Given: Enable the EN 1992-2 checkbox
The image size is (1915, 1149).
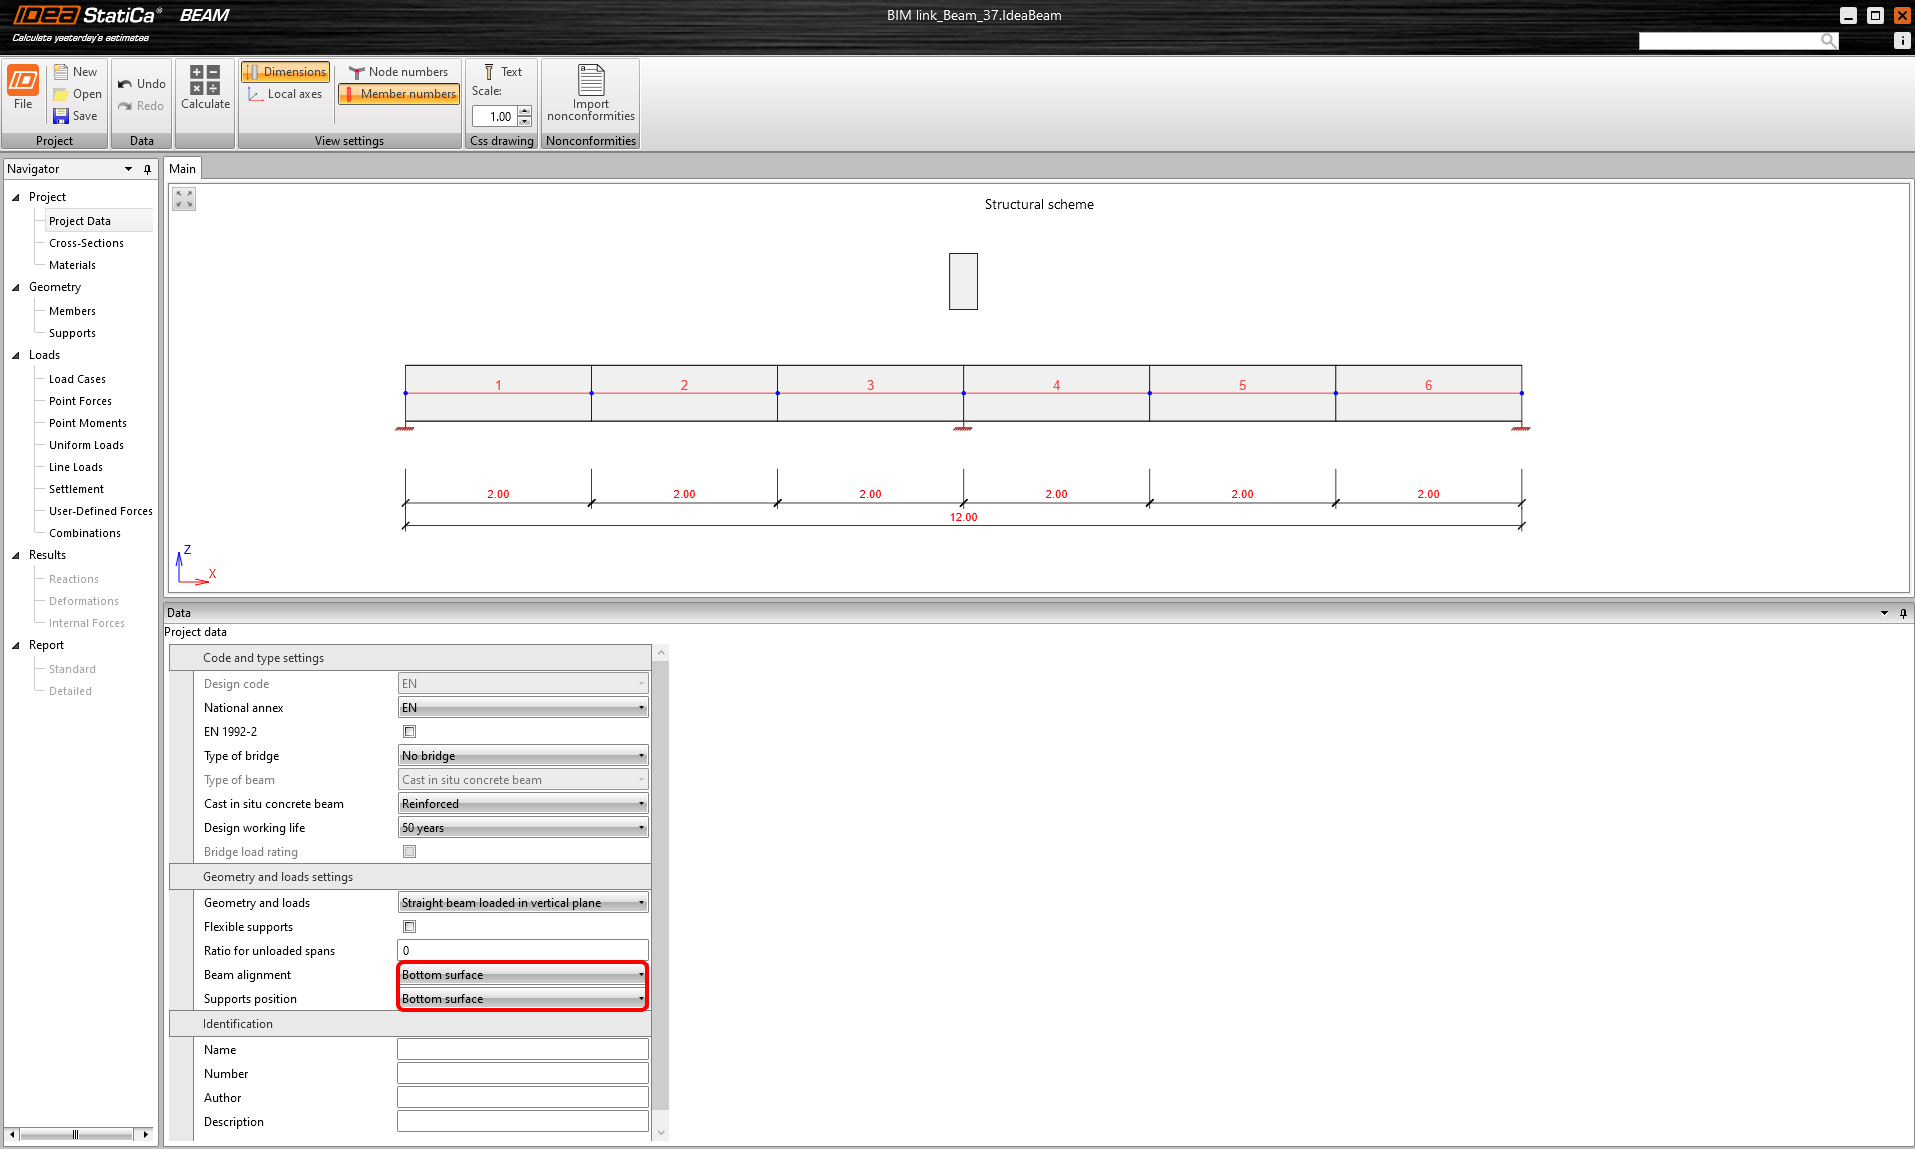Looking at the screenshot, I should click(409, 732).
